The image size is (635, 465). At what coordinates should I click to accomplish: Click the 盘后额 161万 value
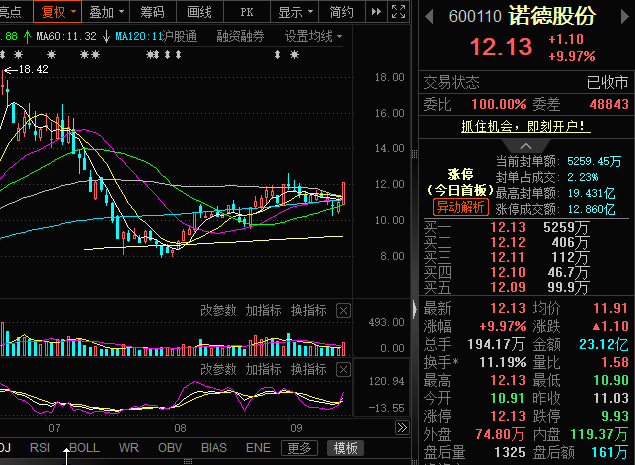609,452
